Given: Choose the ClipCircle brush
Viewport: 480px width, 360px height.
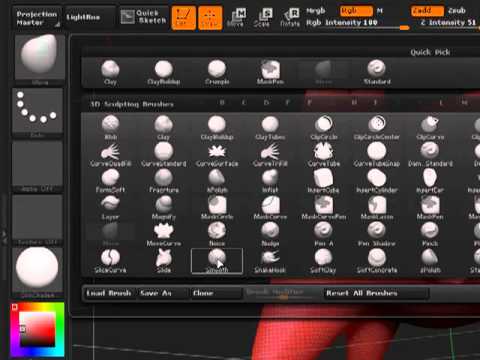Looking at the screenshot, I should pos(324,127).
